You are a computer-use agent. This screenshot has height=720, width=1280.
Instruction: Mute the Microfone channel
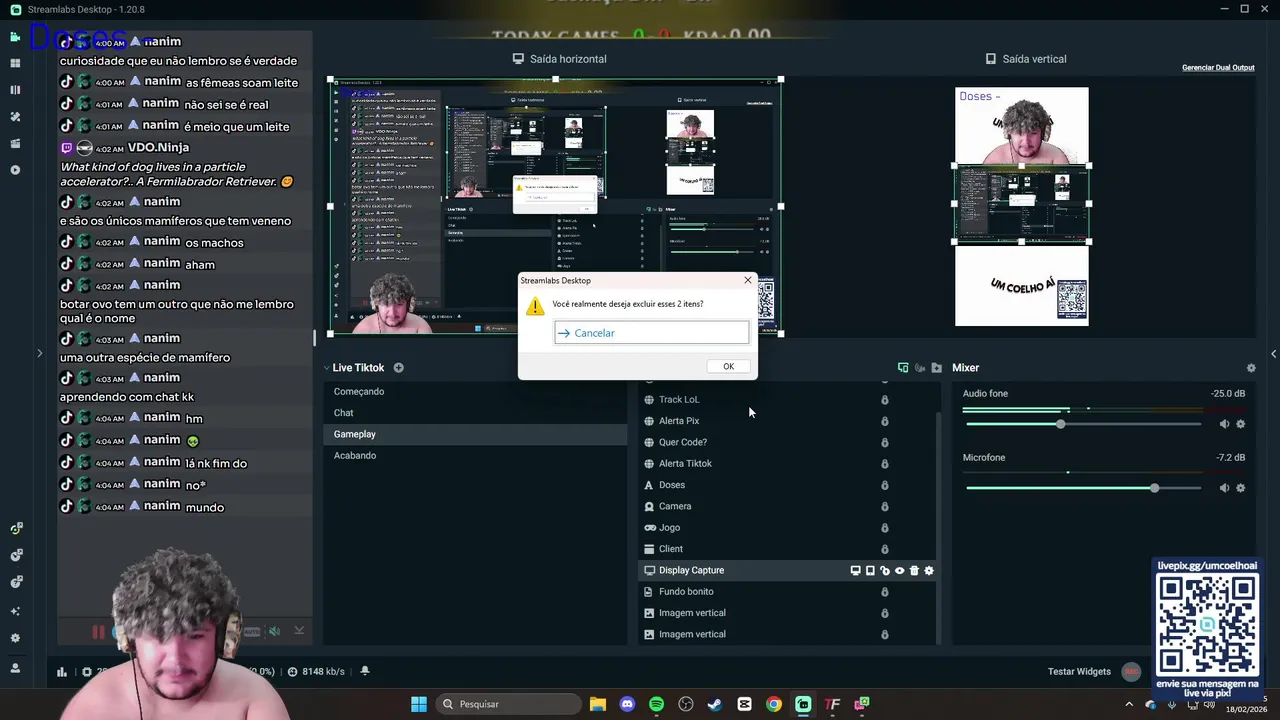[x=1224, y=488]
